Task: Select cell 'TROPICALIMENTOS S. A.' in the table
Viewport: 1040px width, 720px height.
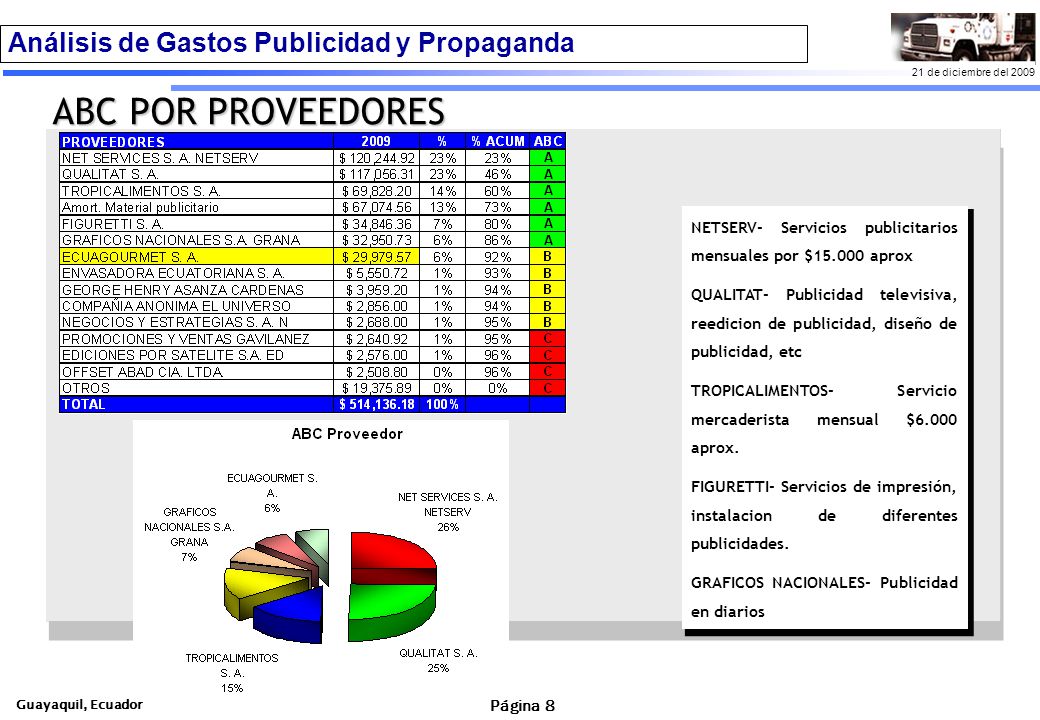Action: [x=196, y=191]
